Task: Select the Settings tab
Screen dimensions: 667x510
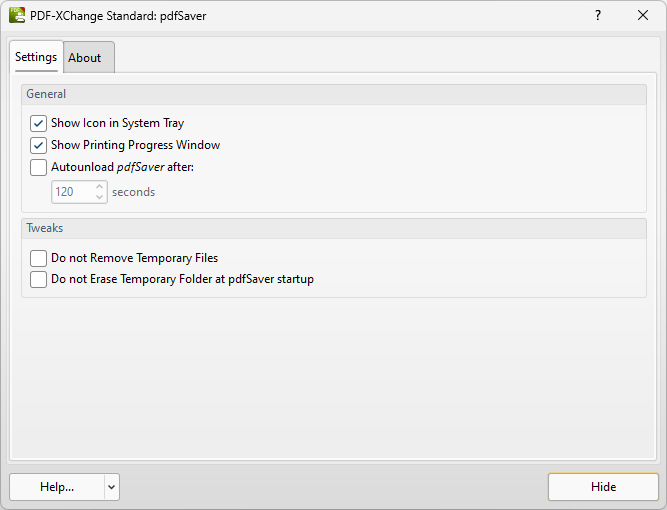Action: pyautogui.click(x=36, y=57)
